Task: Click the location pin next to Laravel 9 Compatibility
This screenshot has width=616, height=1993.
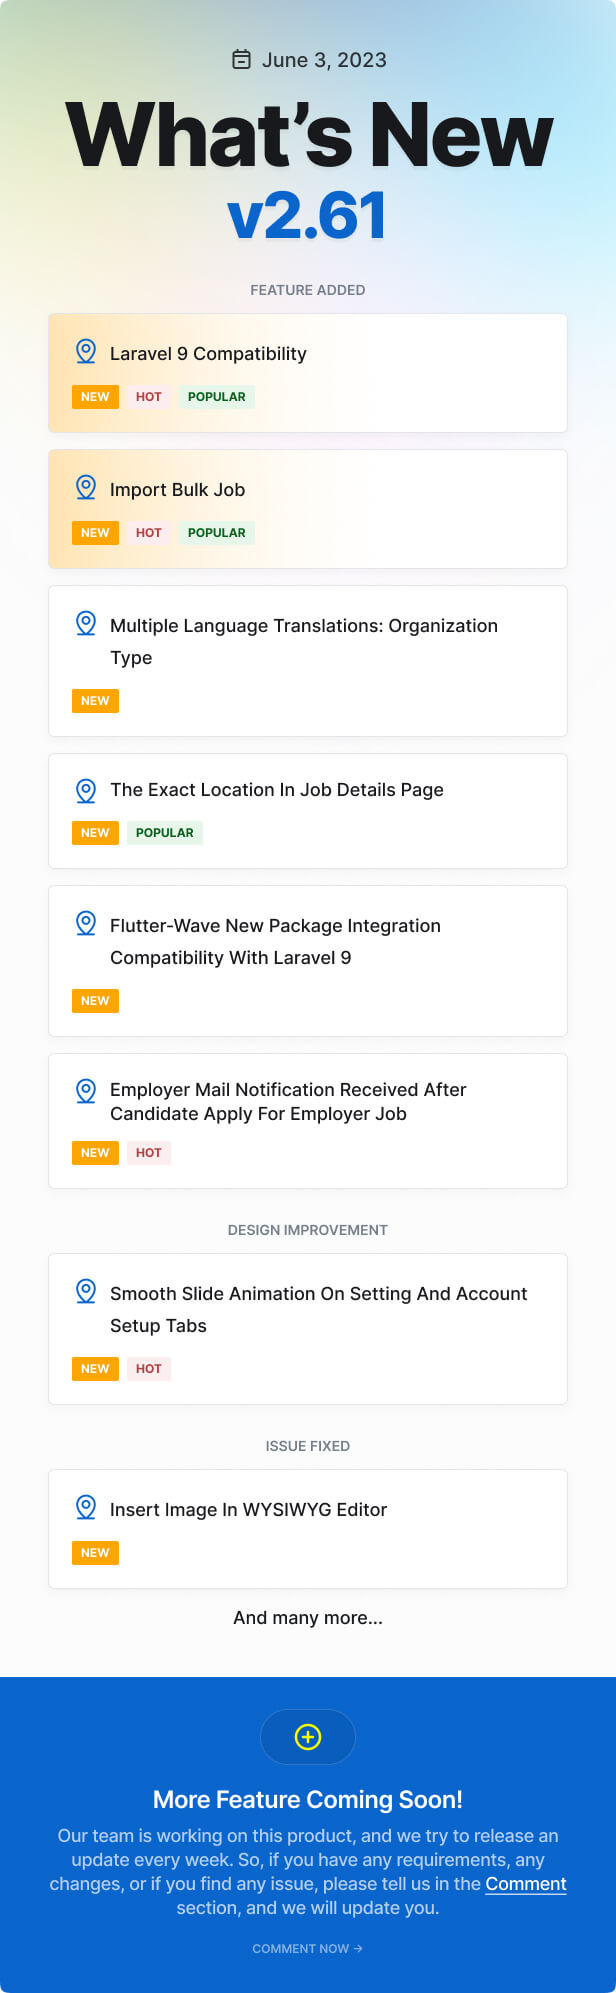Action: tap(86, 351)
